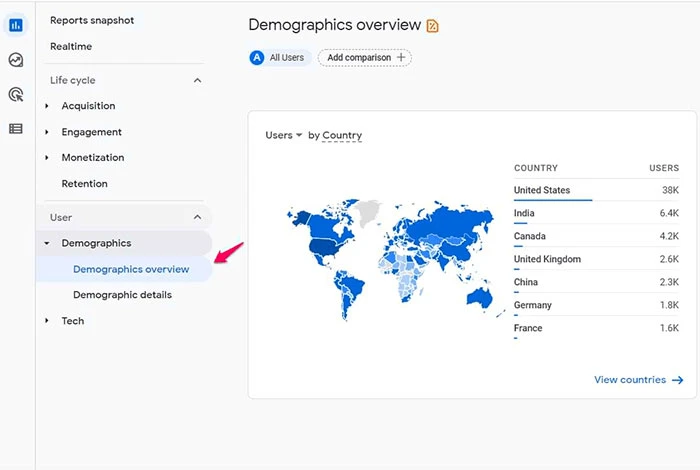Click the report insights icon beside title

[432, 26]
